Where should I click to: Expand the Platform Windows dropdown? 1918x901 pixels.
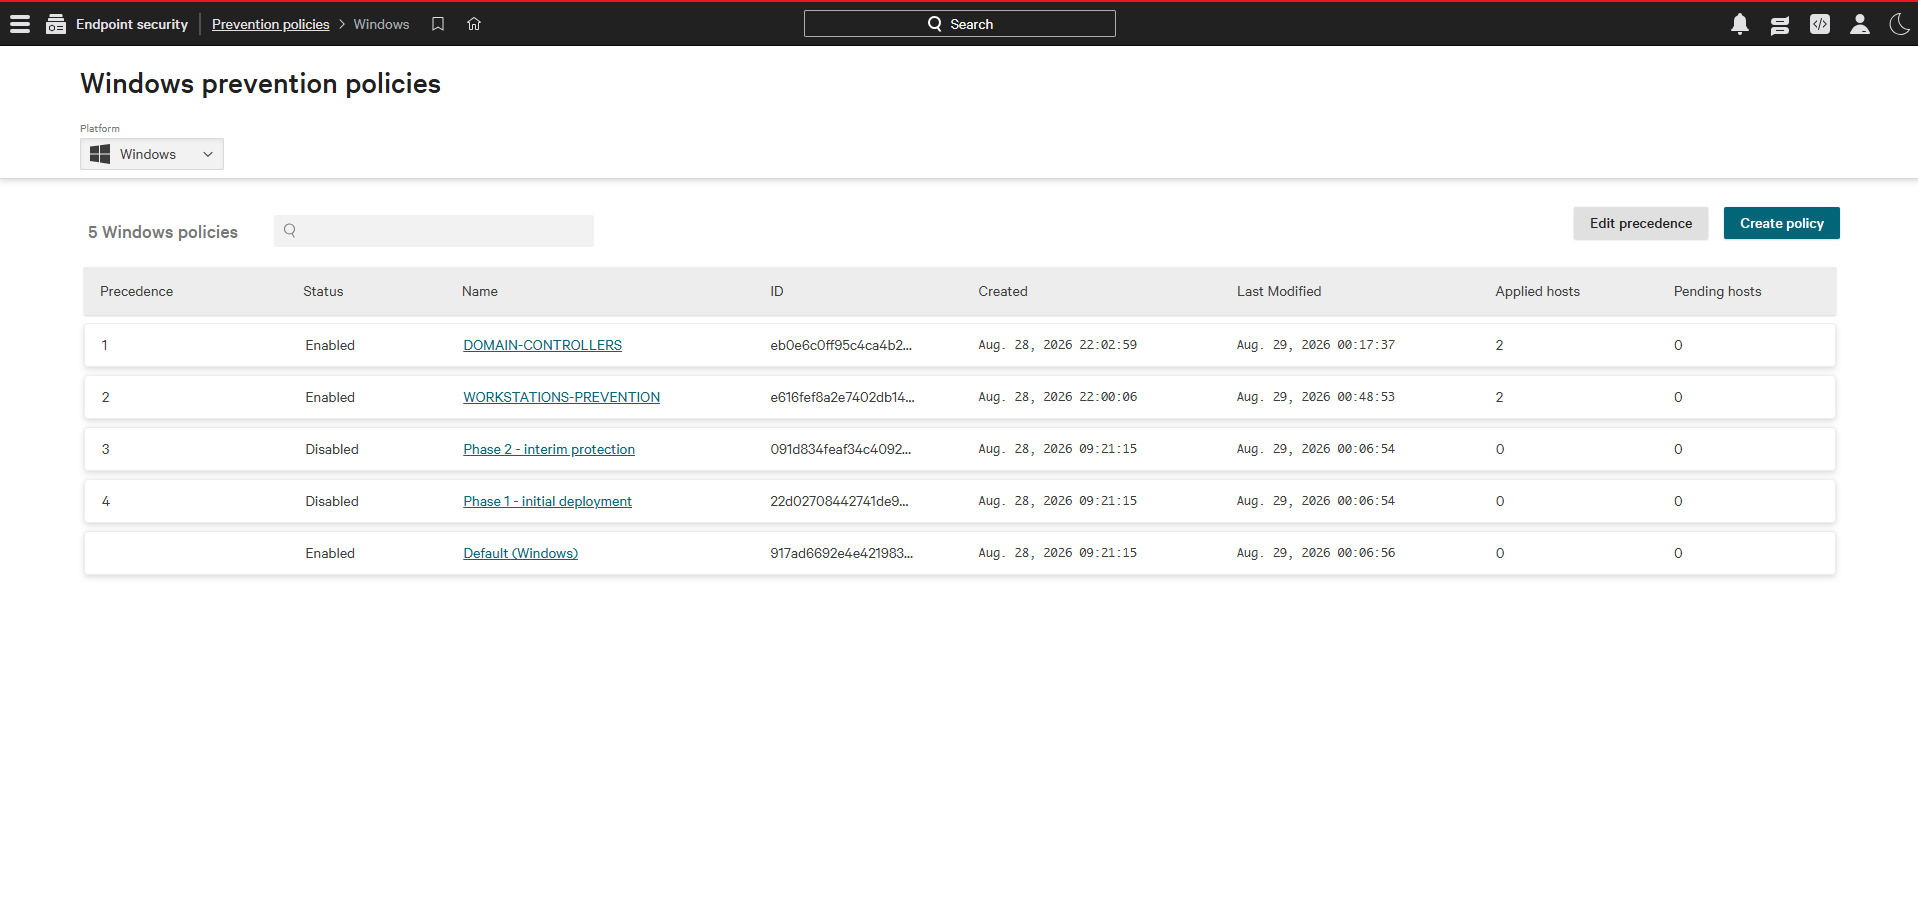[152, 154]
